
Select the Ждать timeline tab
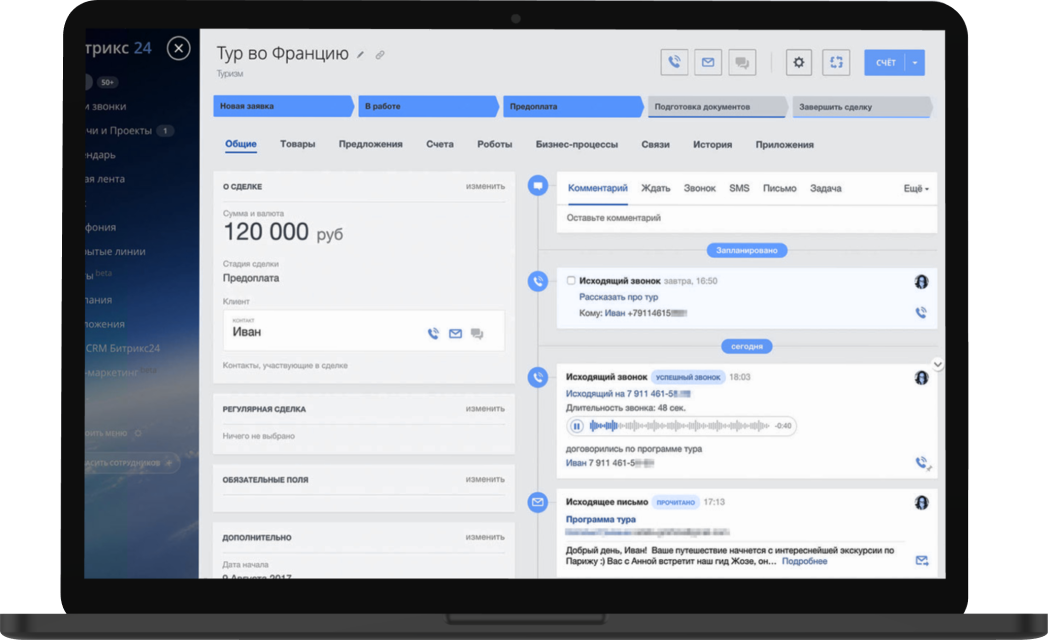coord(656,188)
